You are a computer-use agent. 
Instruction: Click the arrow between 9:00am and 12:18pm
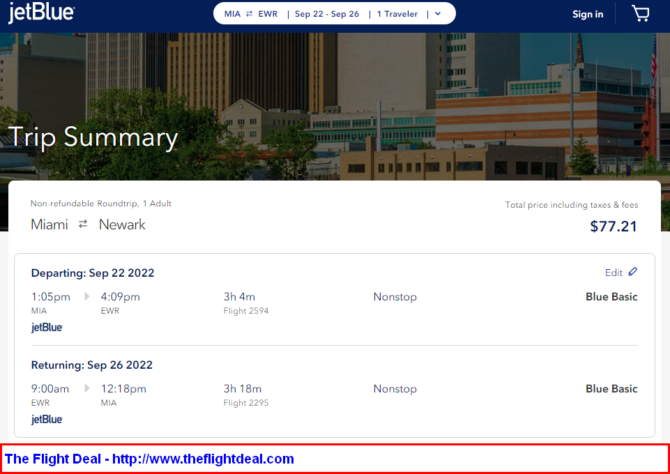(87, 388)
